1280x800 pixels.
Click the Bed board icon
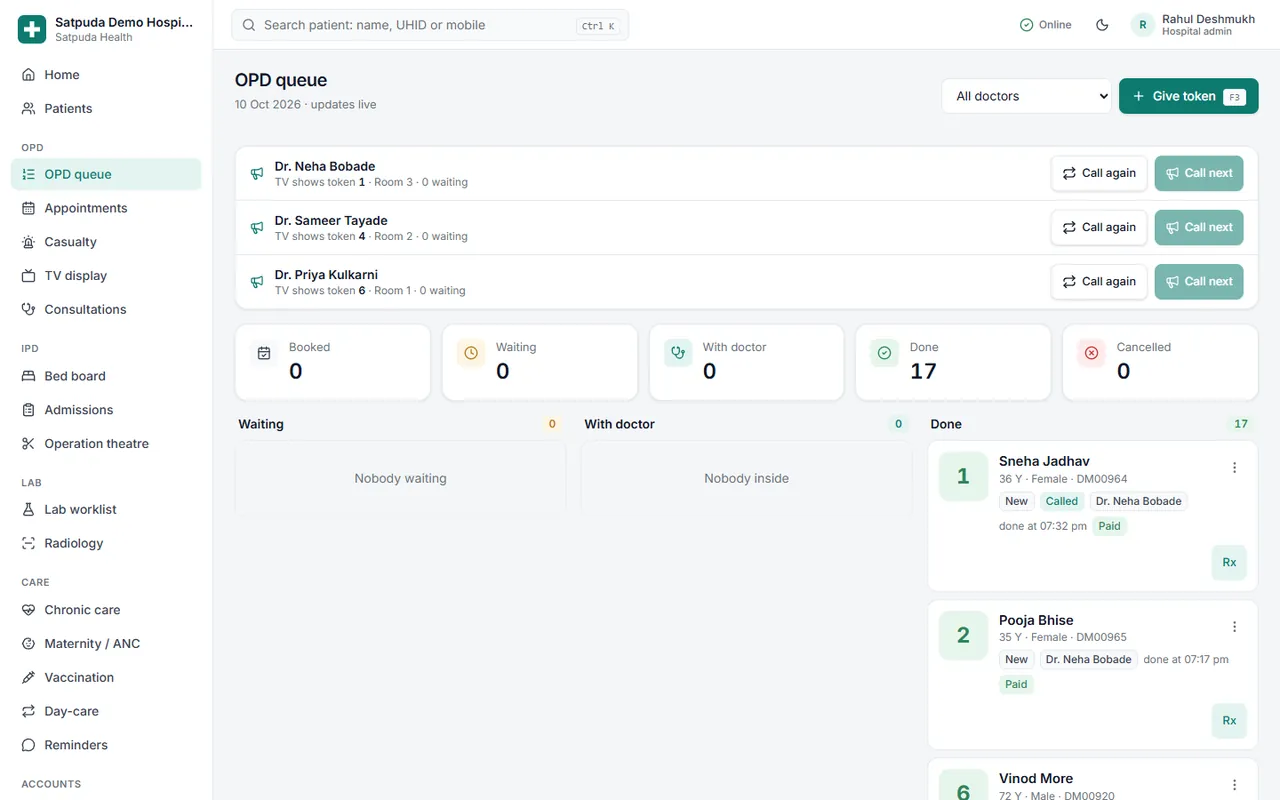coord(28,376)
